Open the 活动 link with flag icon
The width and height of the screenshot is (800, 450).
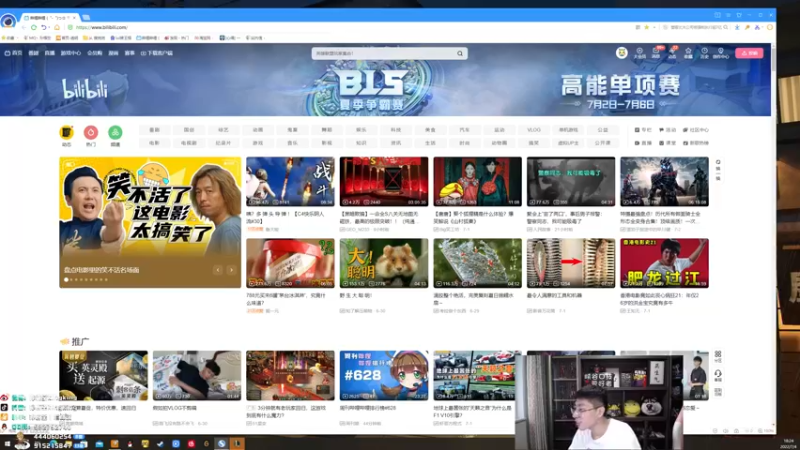tap(667, 130)
